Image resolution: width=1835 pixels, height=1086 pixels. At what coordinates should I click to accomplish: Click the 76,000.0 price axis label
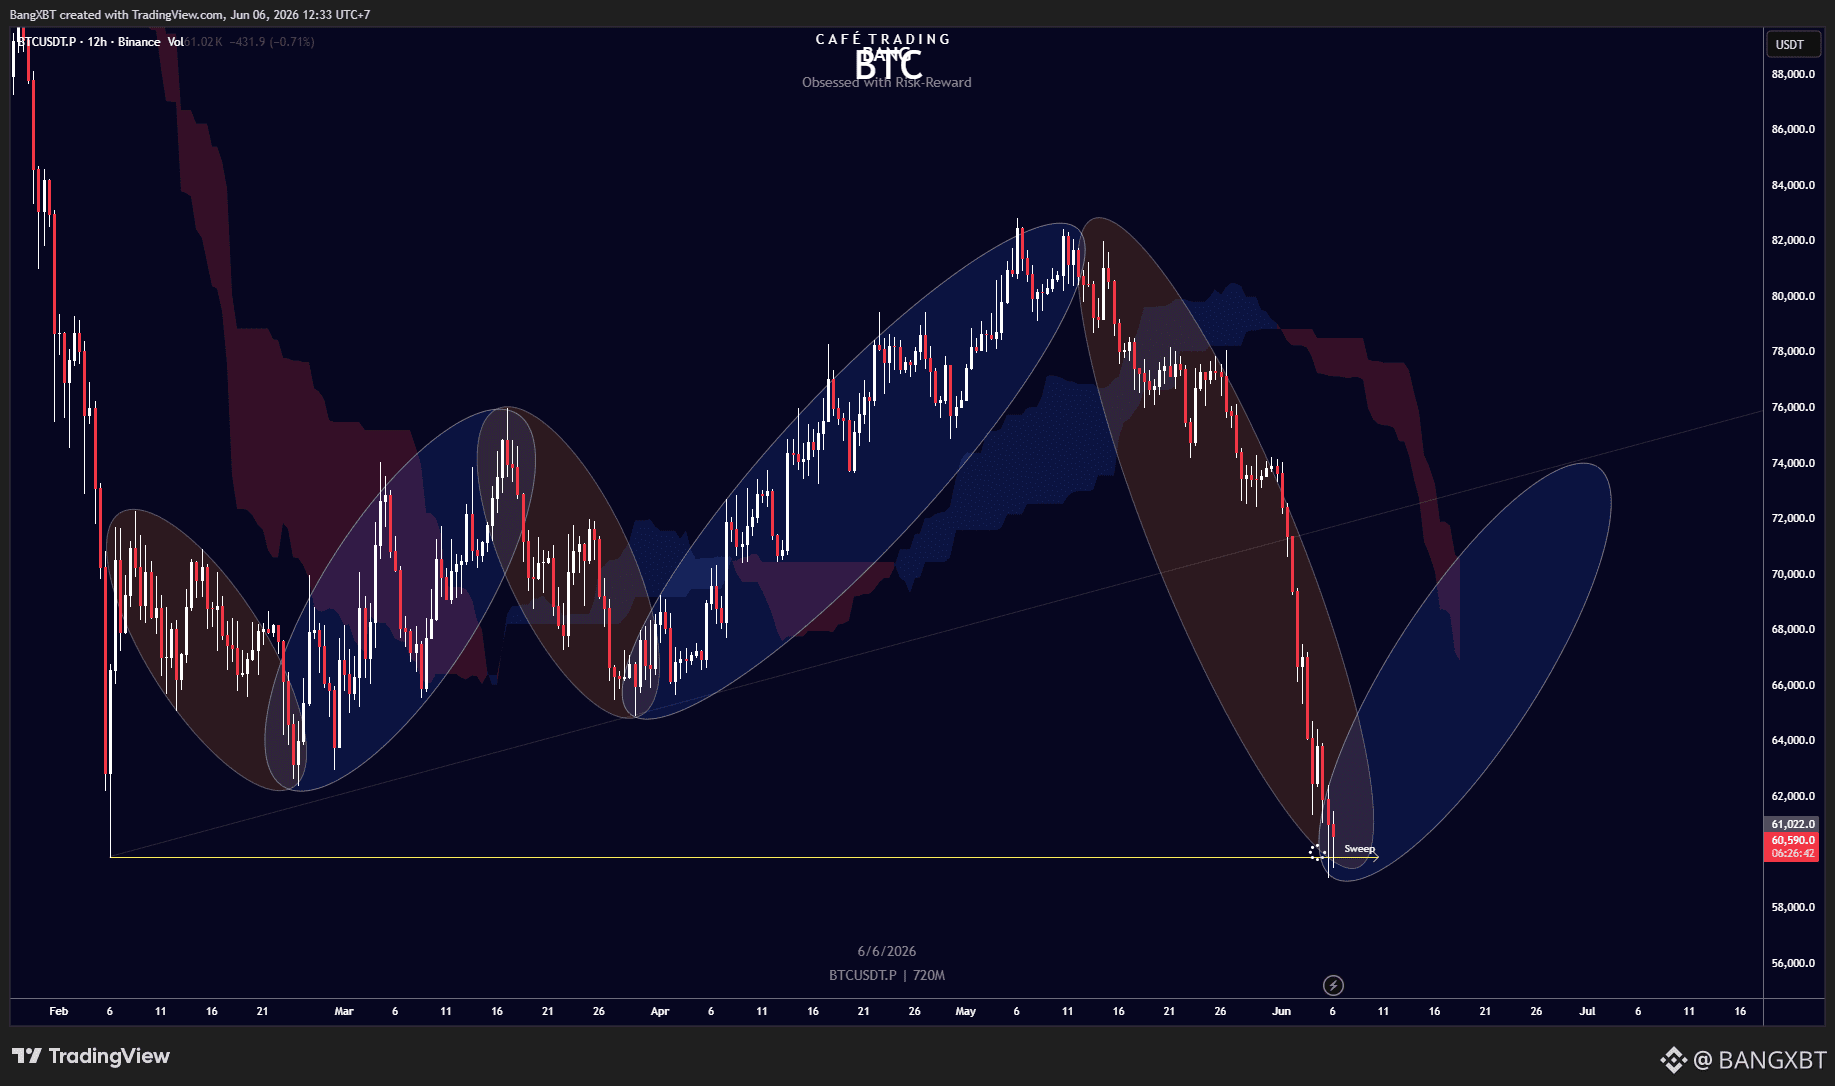[x=1793, y=407]
